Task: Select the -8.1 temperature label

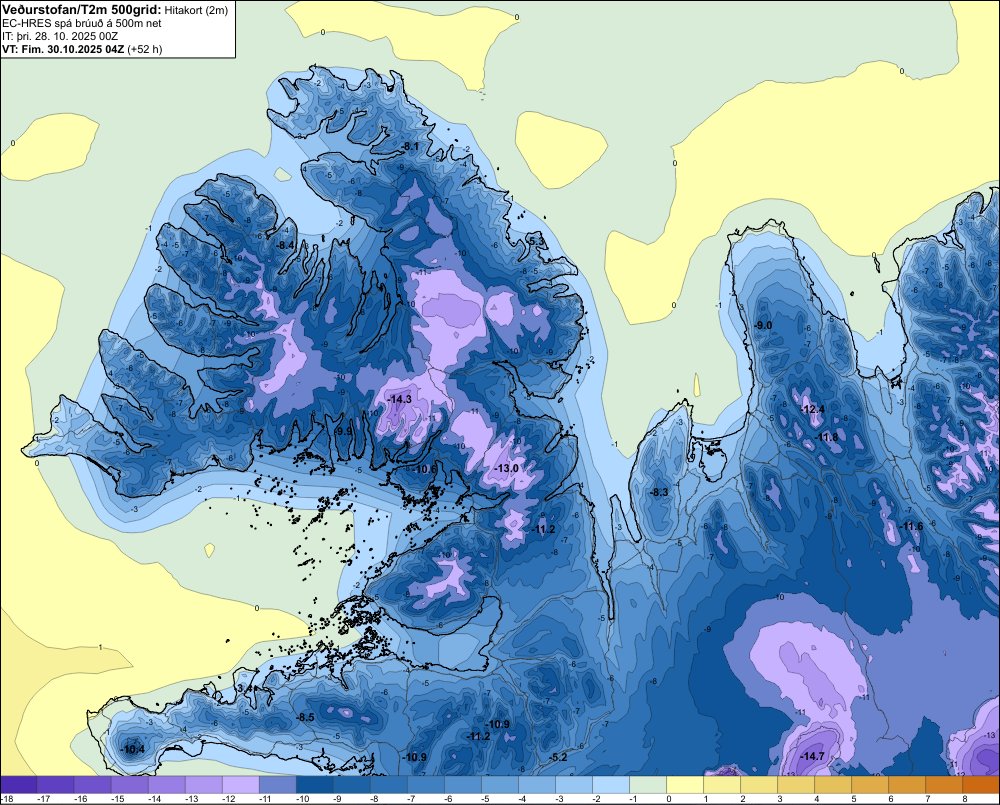Action: [411, 147]
